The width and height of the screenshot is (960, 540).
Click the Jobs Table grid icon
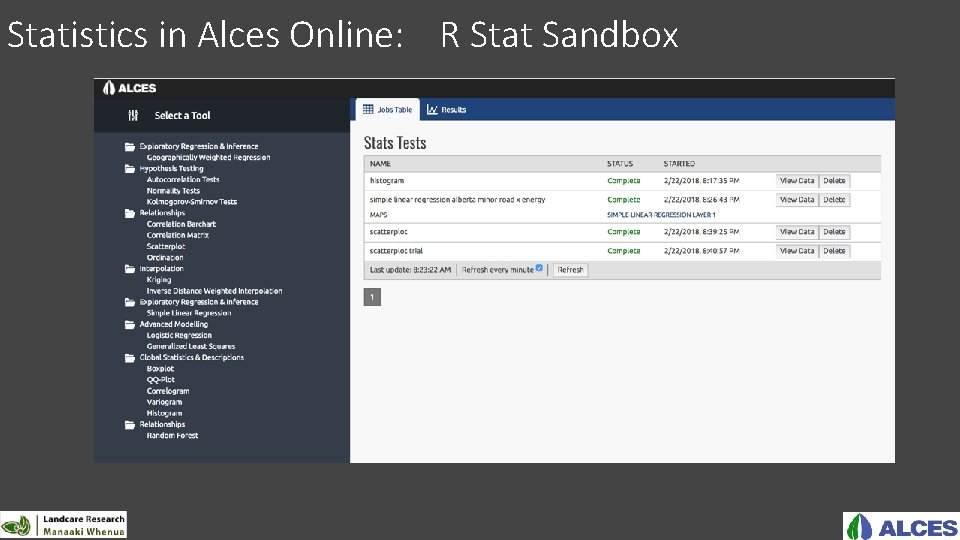pyautogui.click(x=368, y=110)
